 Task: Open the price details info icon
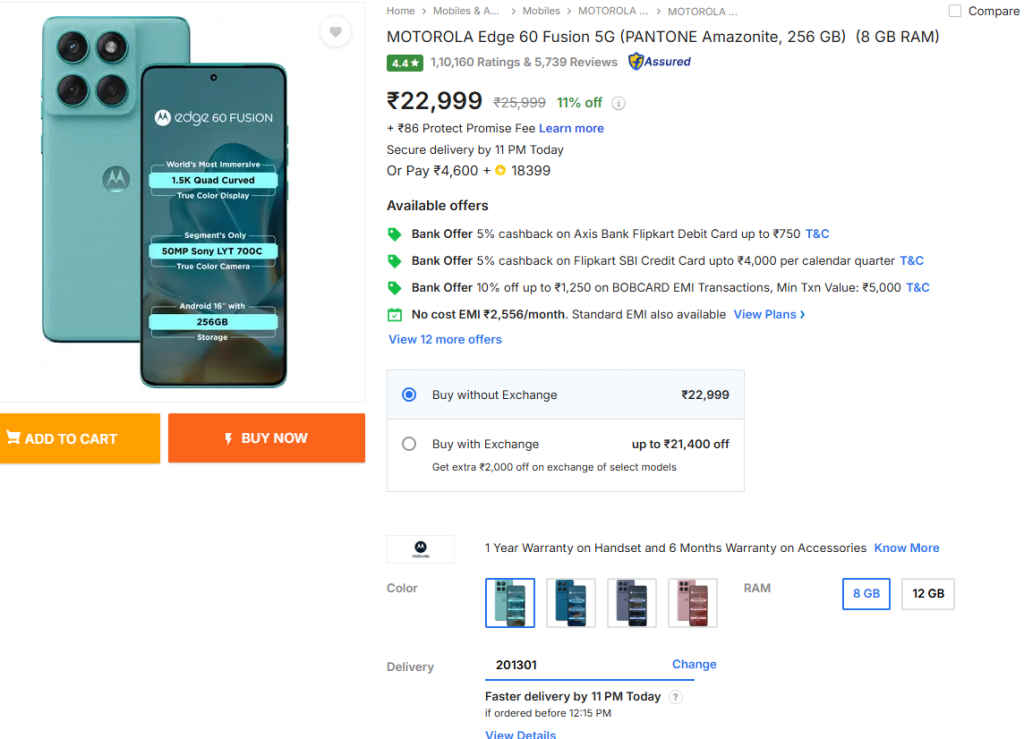coord(619,103)
